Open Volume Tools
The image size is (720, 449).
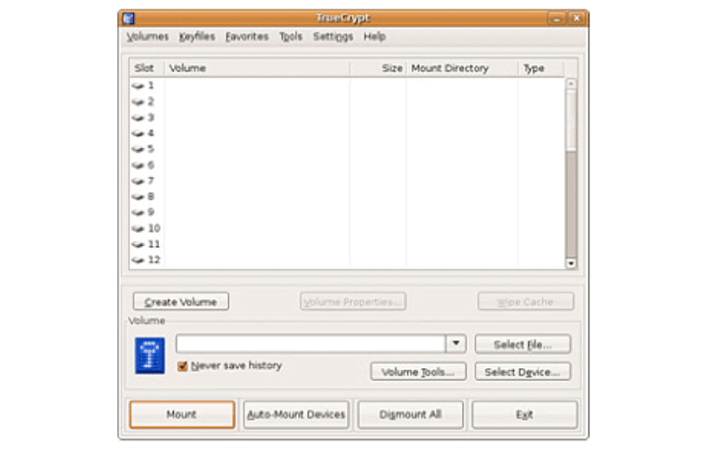418,372
